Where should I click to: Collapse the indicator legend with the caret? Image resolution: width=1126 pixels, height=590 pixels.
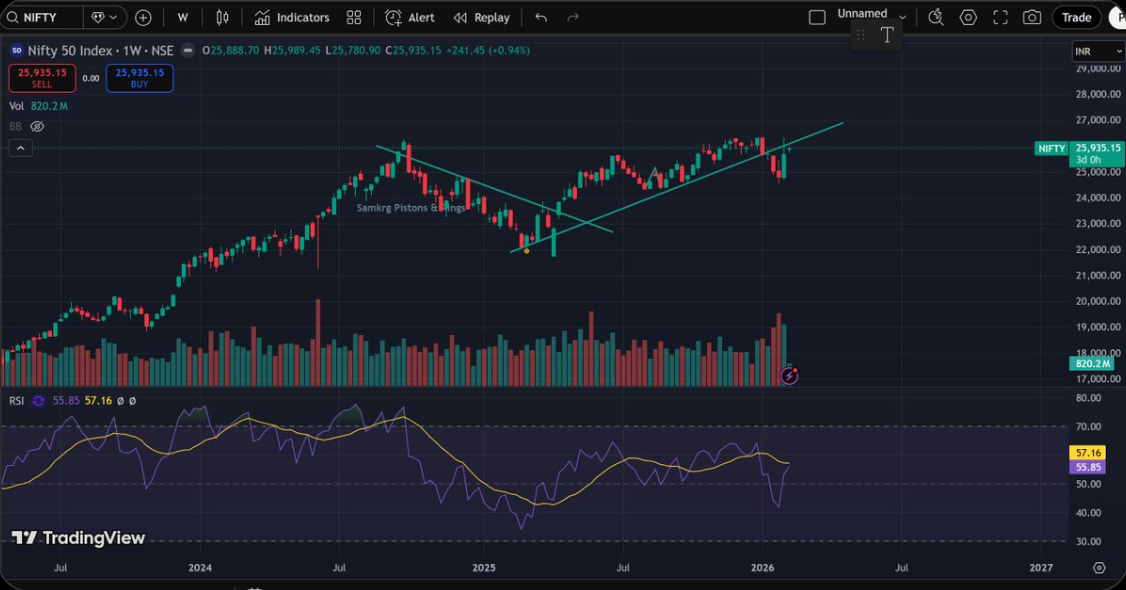[x=20, y=148]
